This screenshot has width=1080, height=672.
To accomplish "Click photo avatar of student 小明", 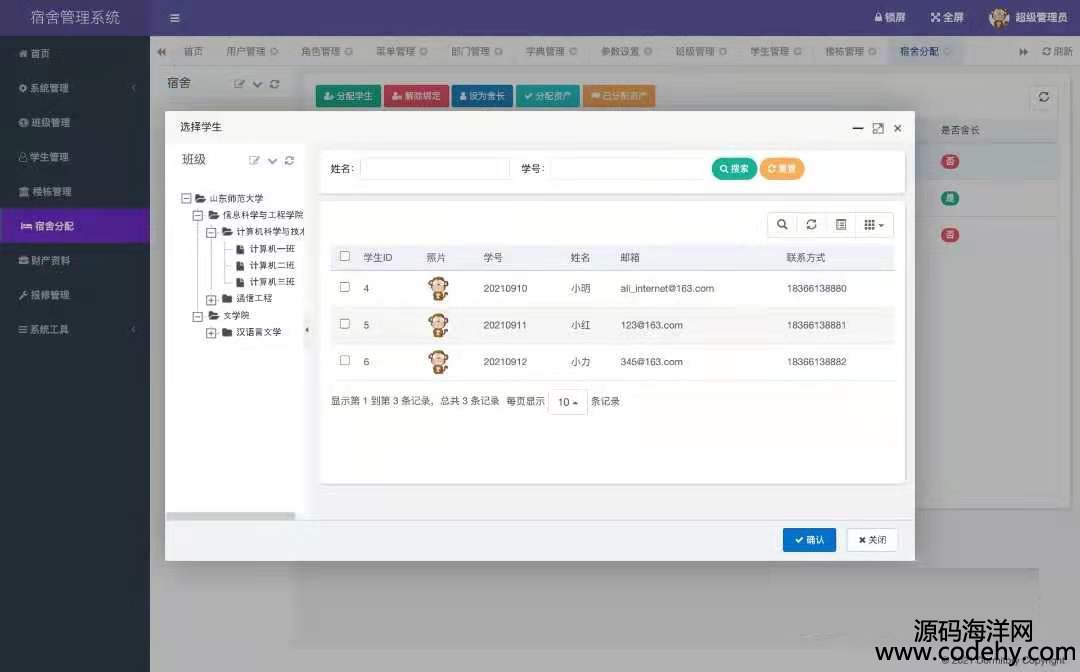I will pos(438,288).
